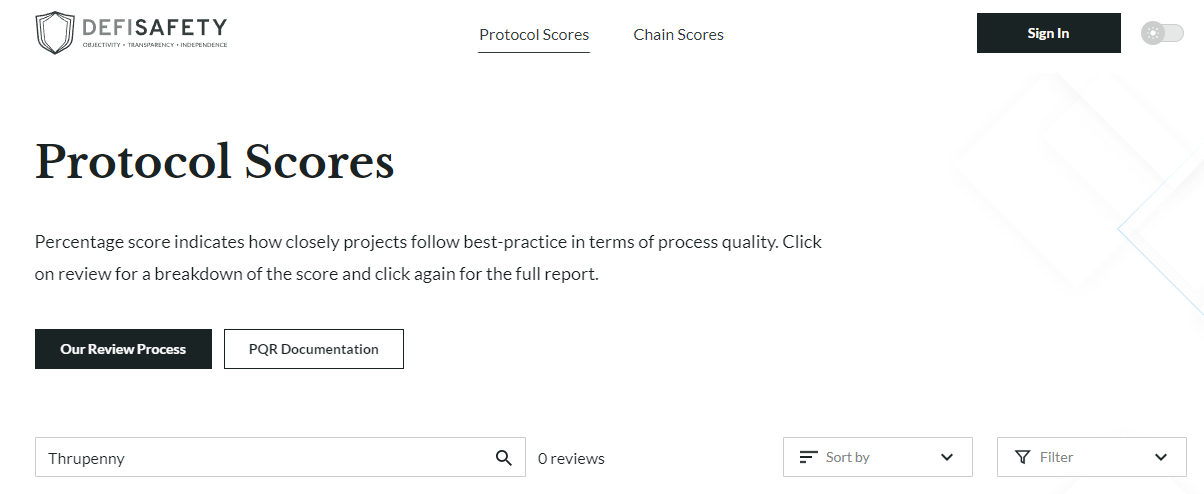Open Our Review Process page

(123, 349)
